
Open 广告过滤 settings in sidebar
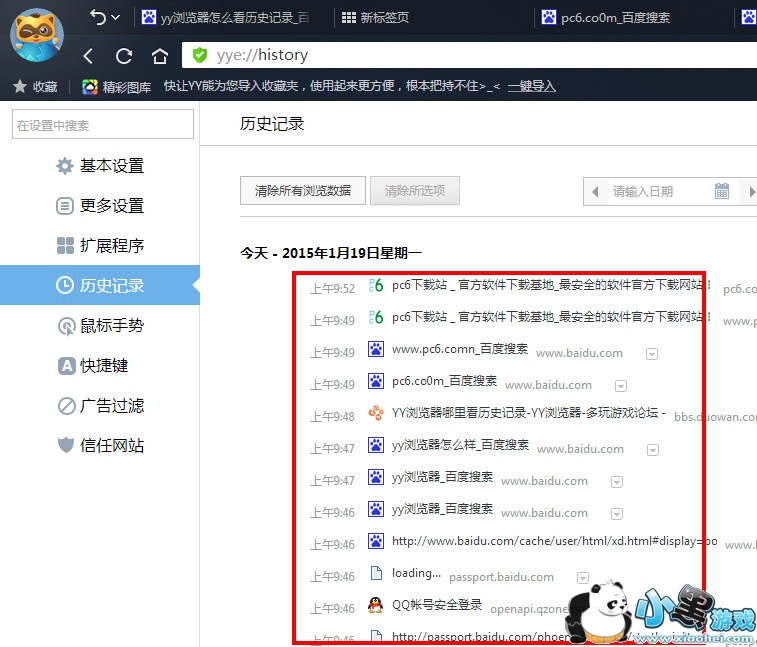[x=111, y=406]
